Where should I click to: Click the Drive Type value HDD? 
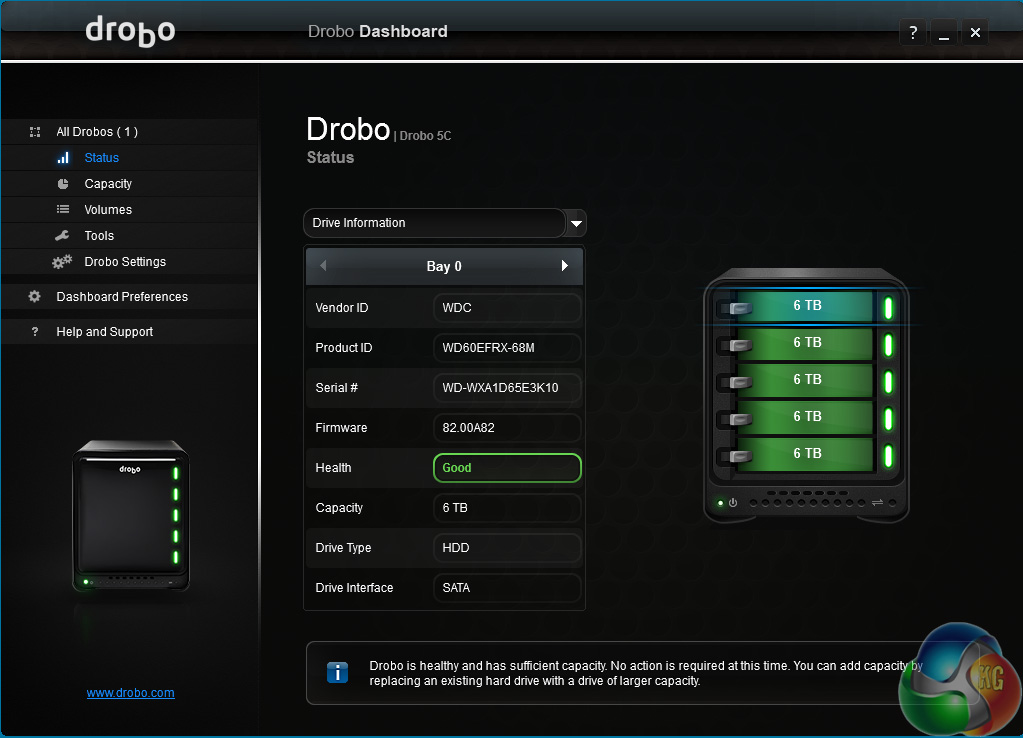point(507,548)
